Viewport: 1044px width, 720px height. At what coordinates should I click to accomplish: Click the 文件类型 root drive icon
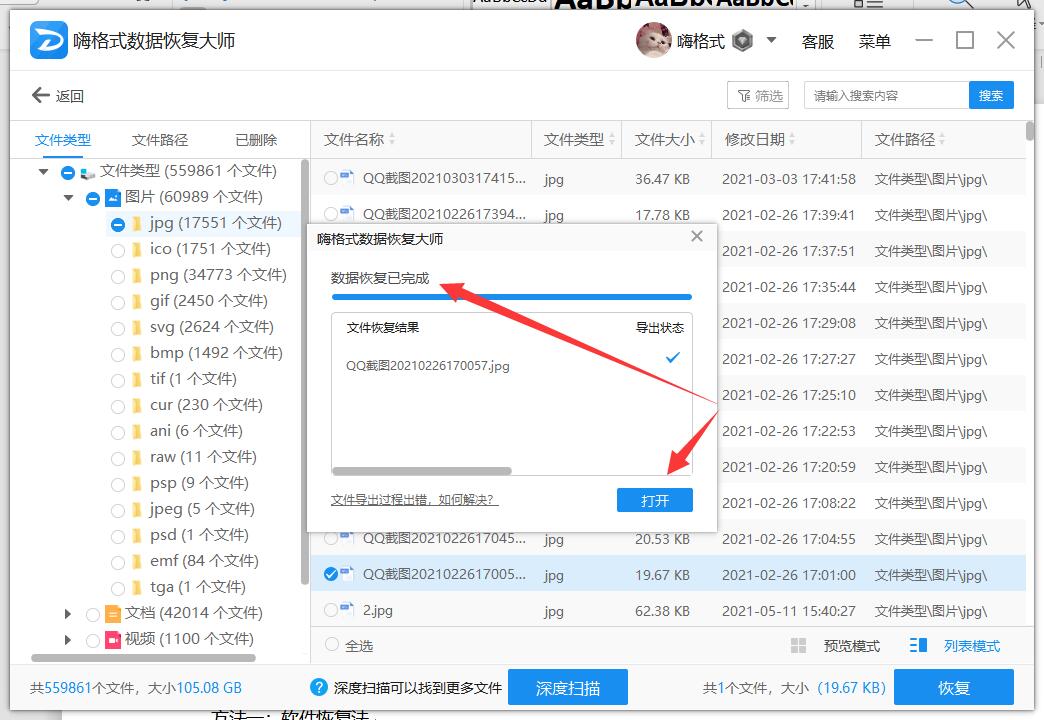point(88,173)
